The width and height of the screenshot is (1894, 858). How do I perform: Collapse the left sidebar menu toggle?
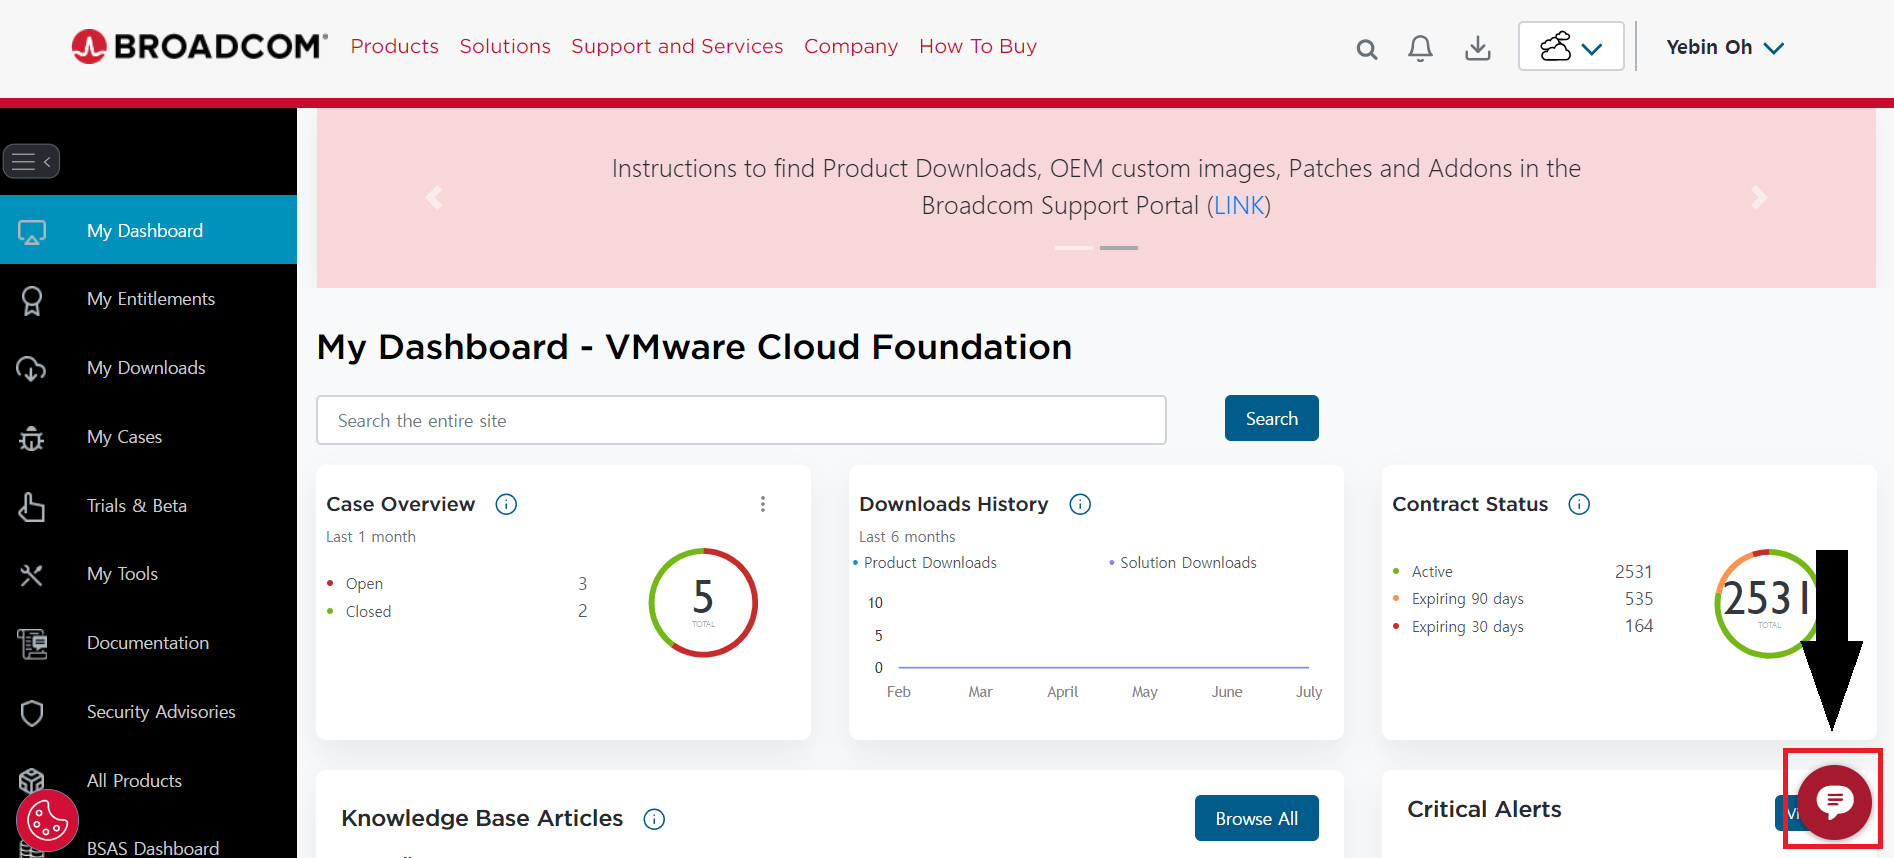[x=32, y=161]
